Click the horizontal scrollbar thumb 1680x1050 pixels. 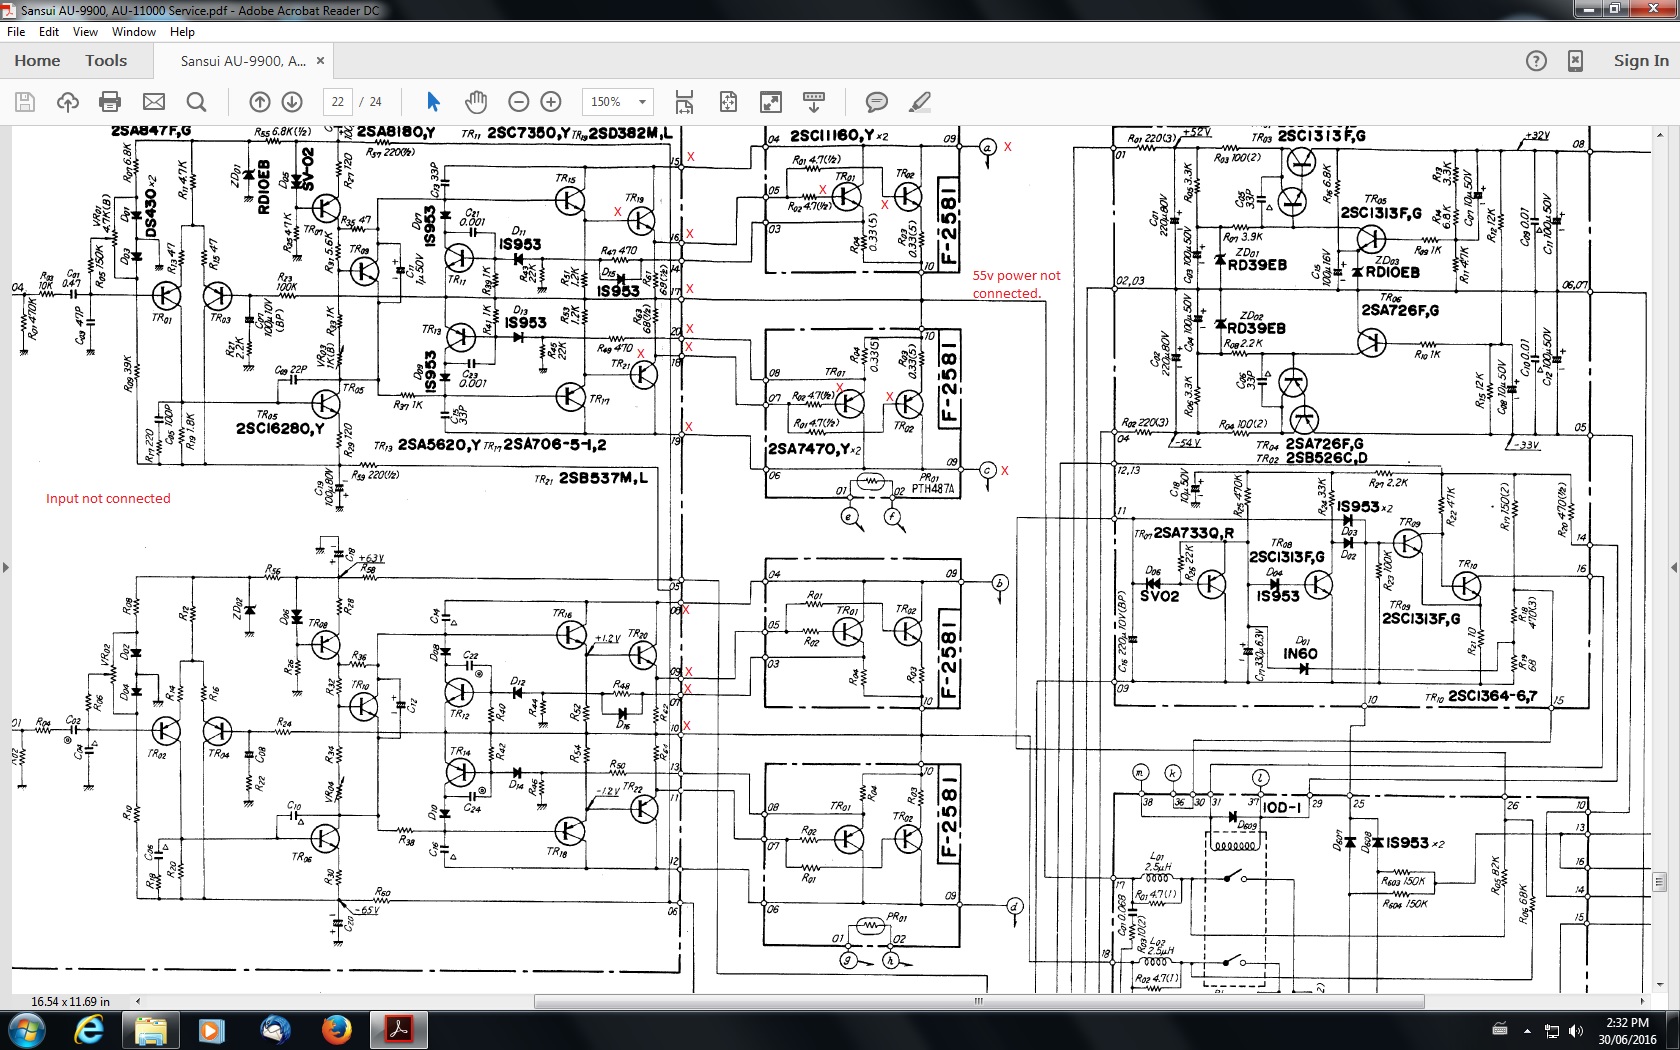click(979, 1001)
